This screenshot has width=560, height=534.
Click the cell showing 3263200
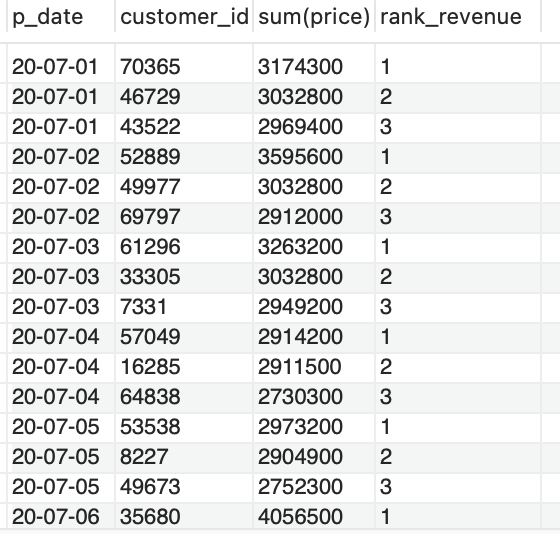coord(314,247)
